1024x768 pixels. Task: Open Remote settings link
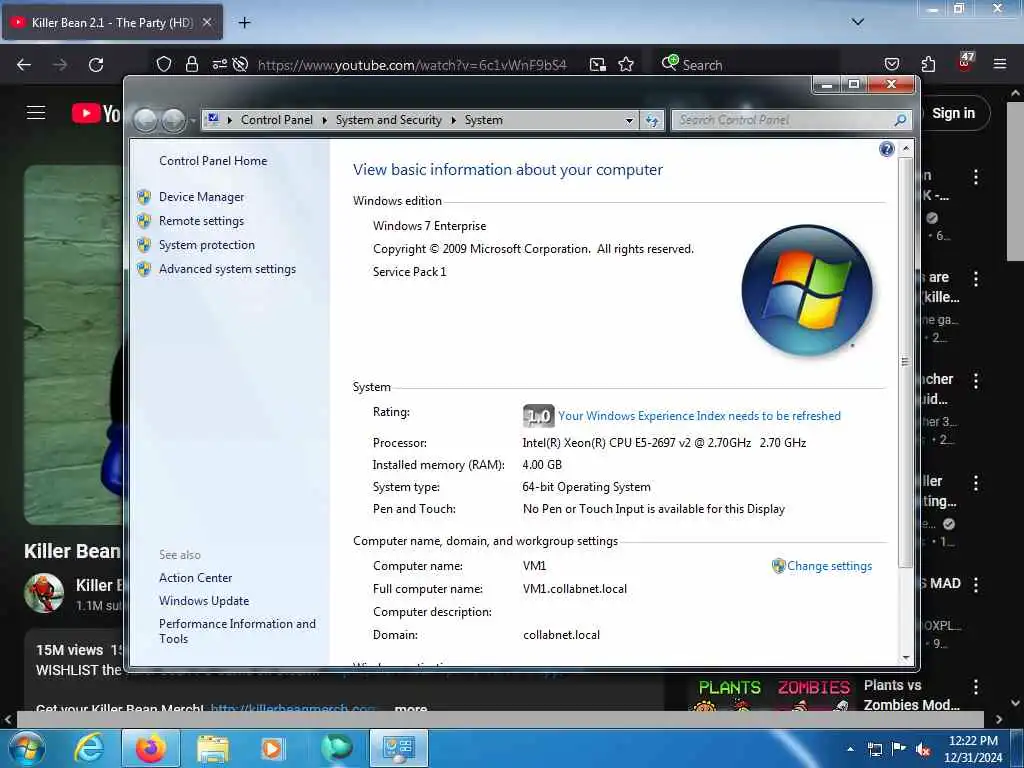click(x=201, y=221)
